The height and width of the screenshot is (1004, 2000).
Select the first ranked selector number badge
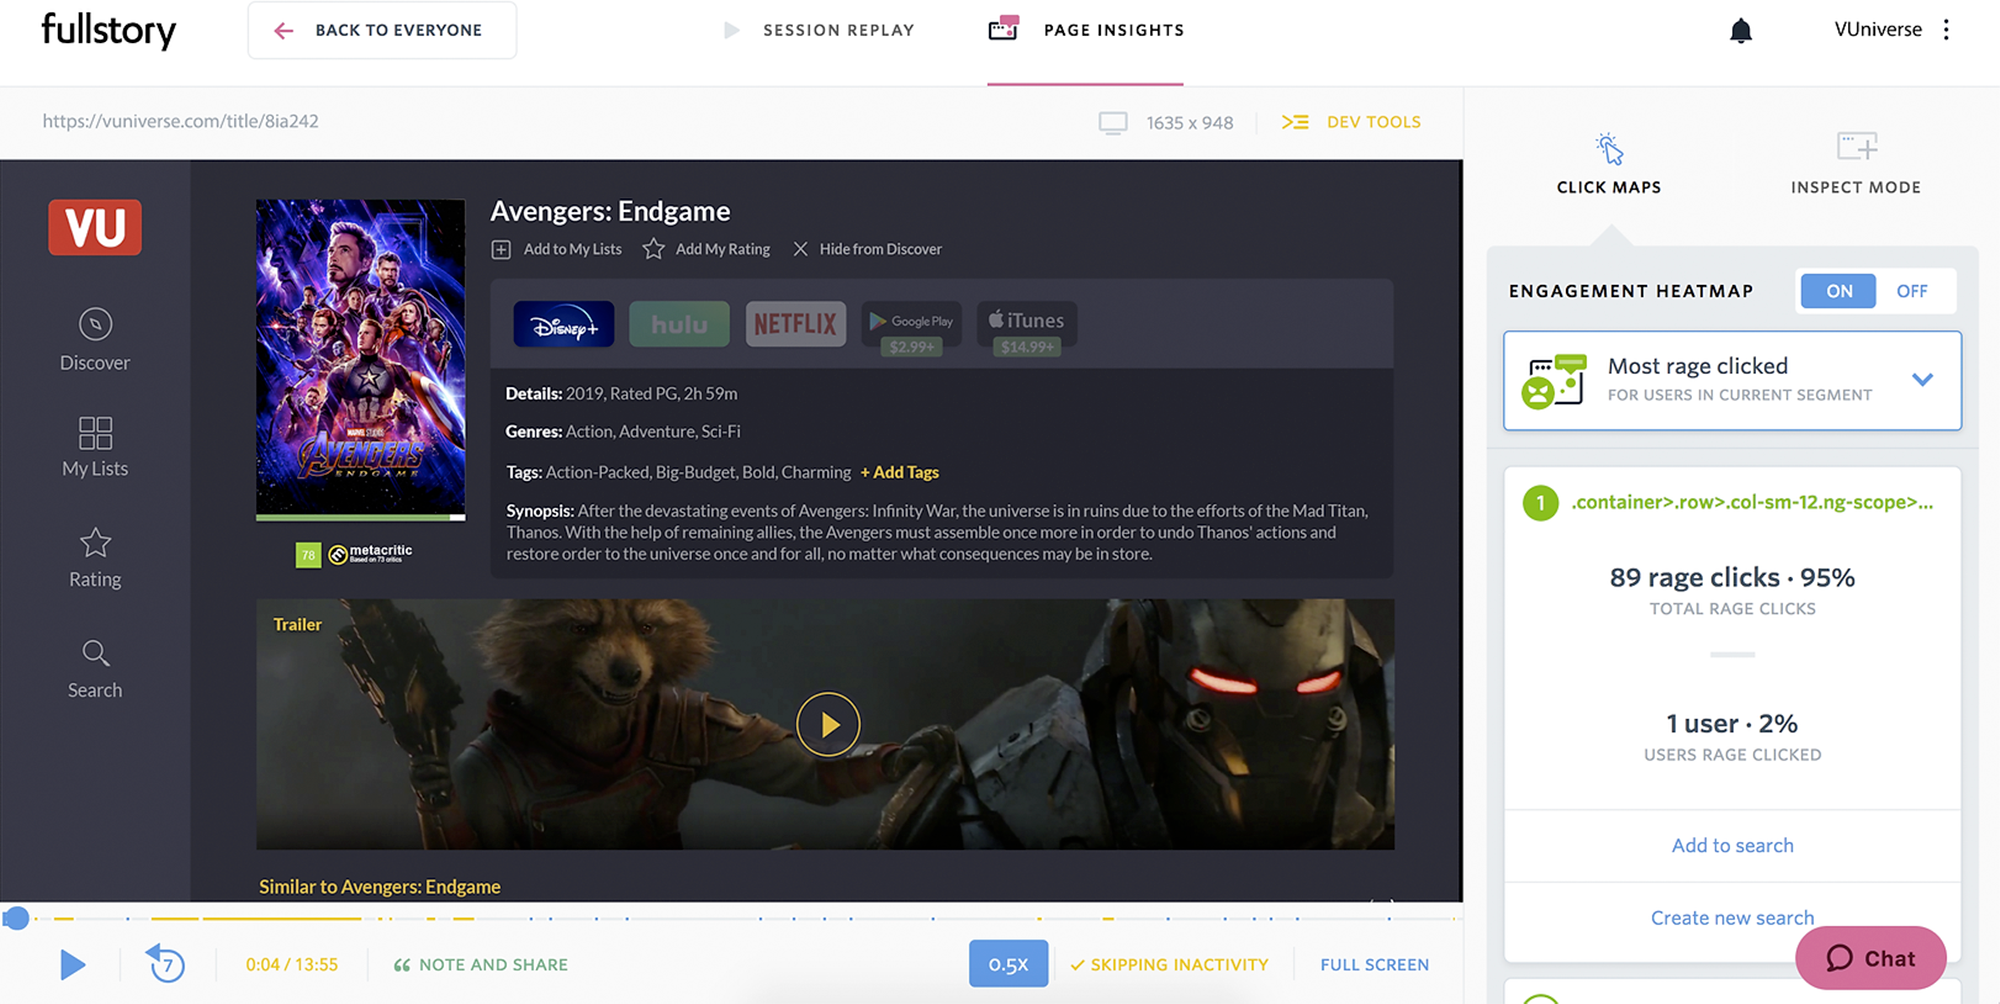(x=1540, y=503)
